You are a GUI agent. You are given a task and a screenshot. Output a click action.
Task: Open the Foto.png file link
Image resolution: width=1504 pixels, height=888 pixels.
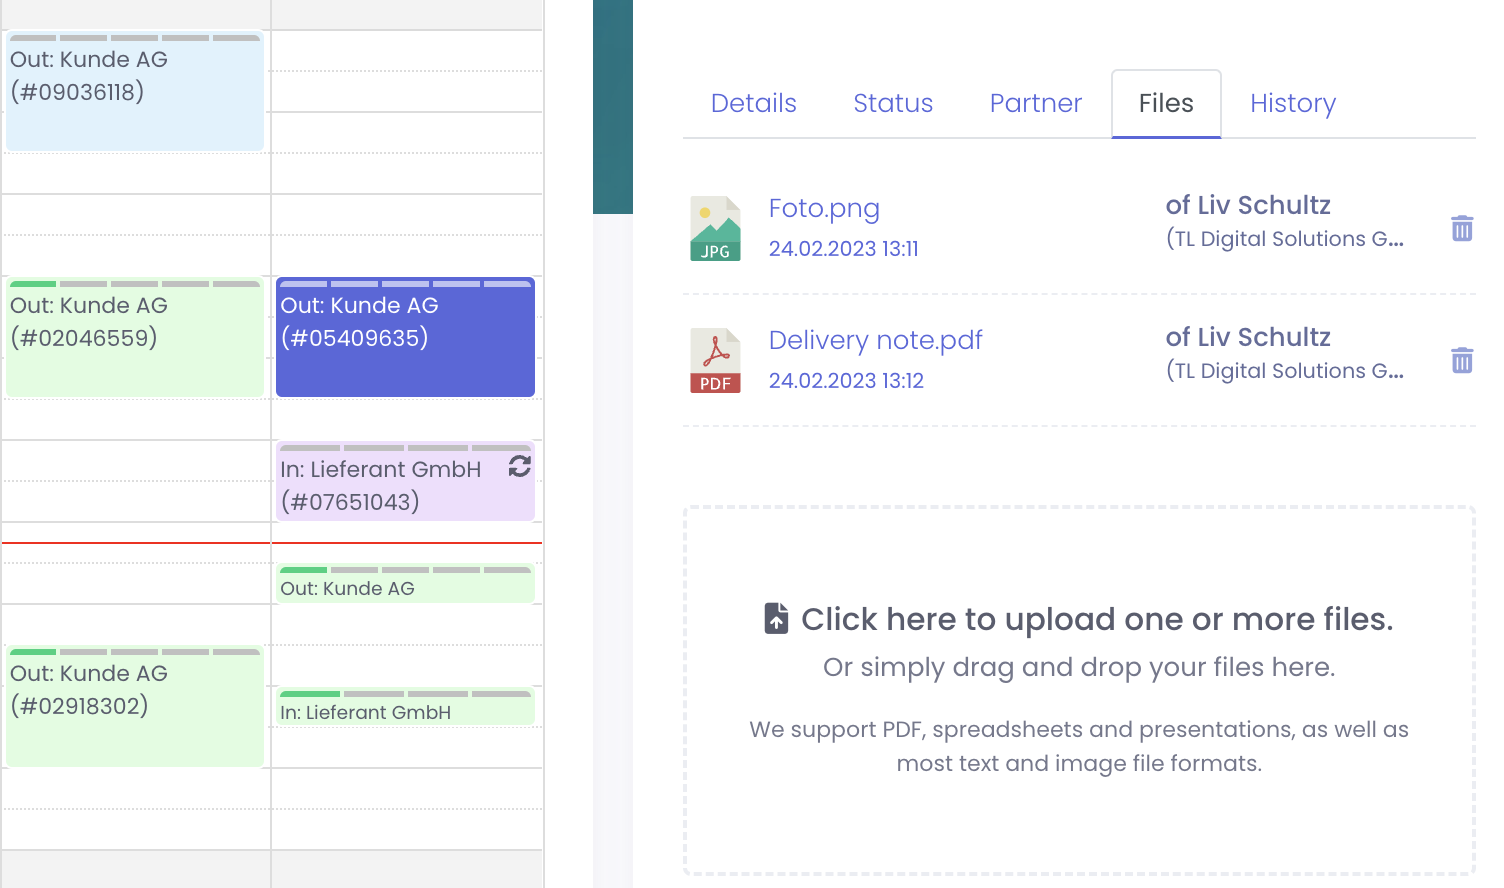tap(824, 208)
